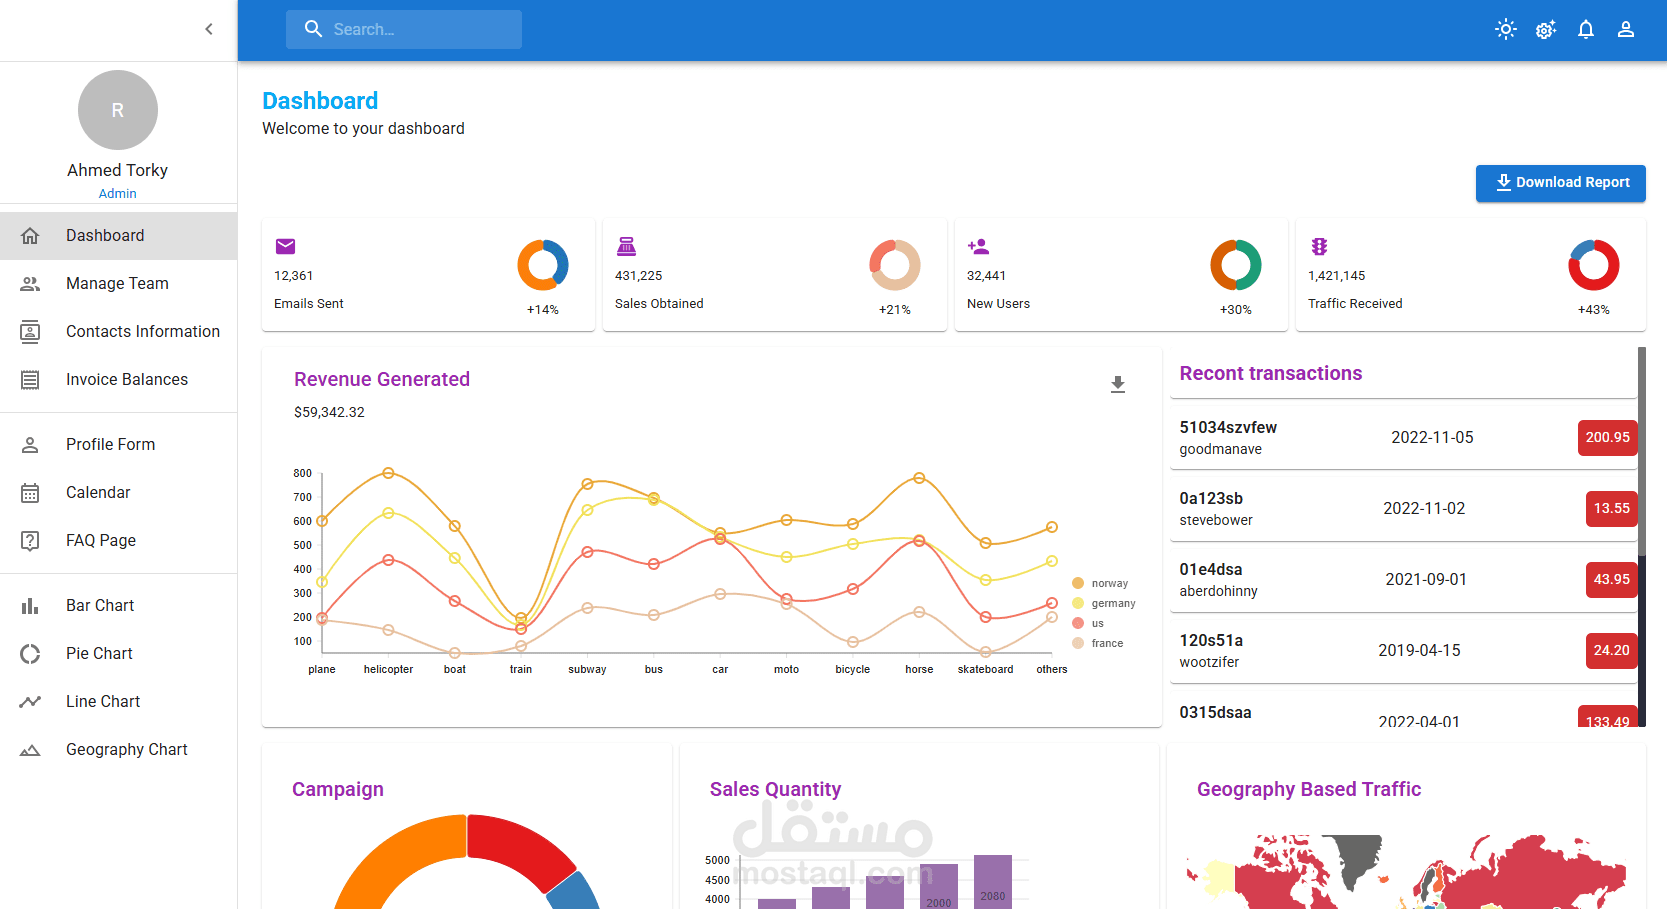Click the Sales Obtained +21% donut ring
Image resolution: width=1667 pixels, height=909 pixels.
tap(895, 265)
